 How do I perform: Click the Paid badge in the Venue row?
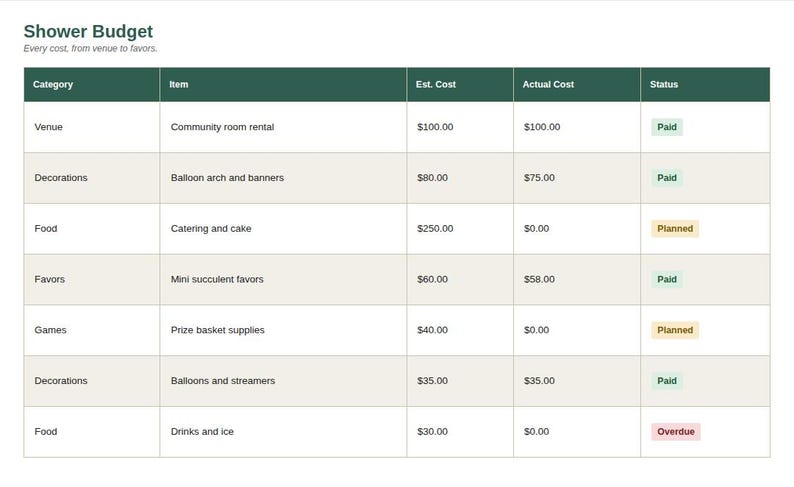(x=667, y=127)
